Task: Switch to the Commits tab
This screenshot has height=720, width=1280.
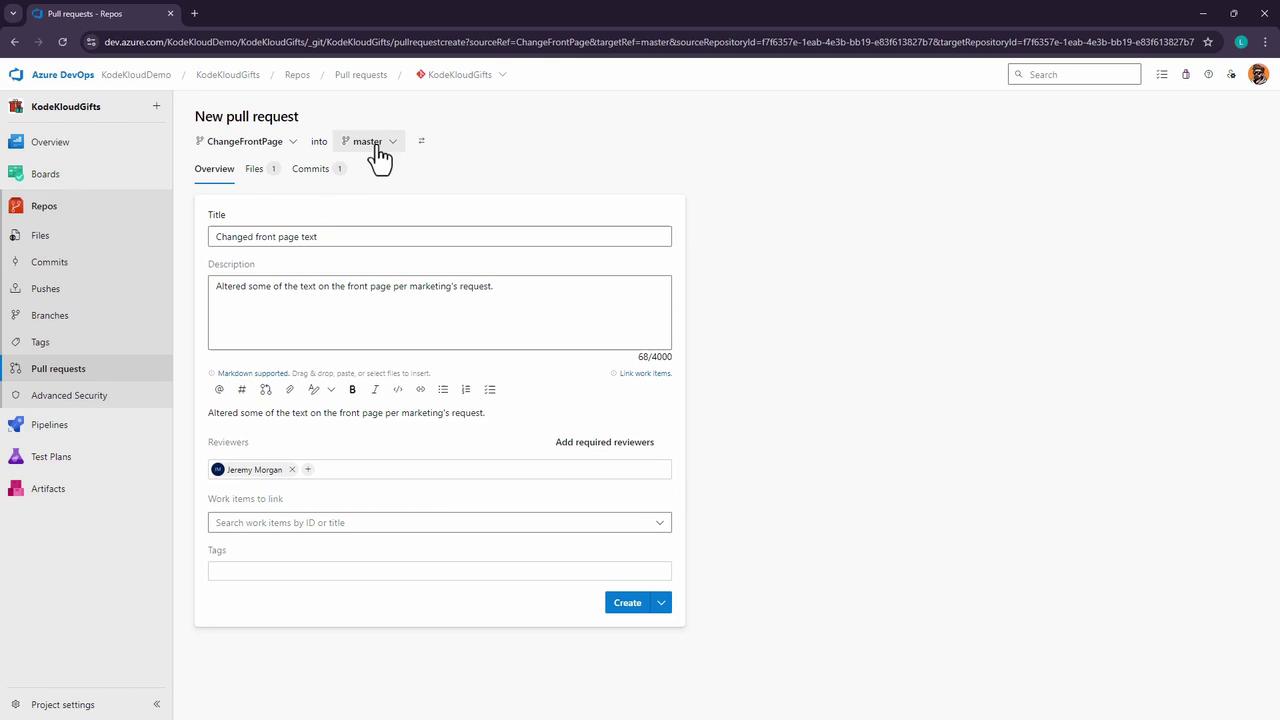Action: click(x=318, y=169)
